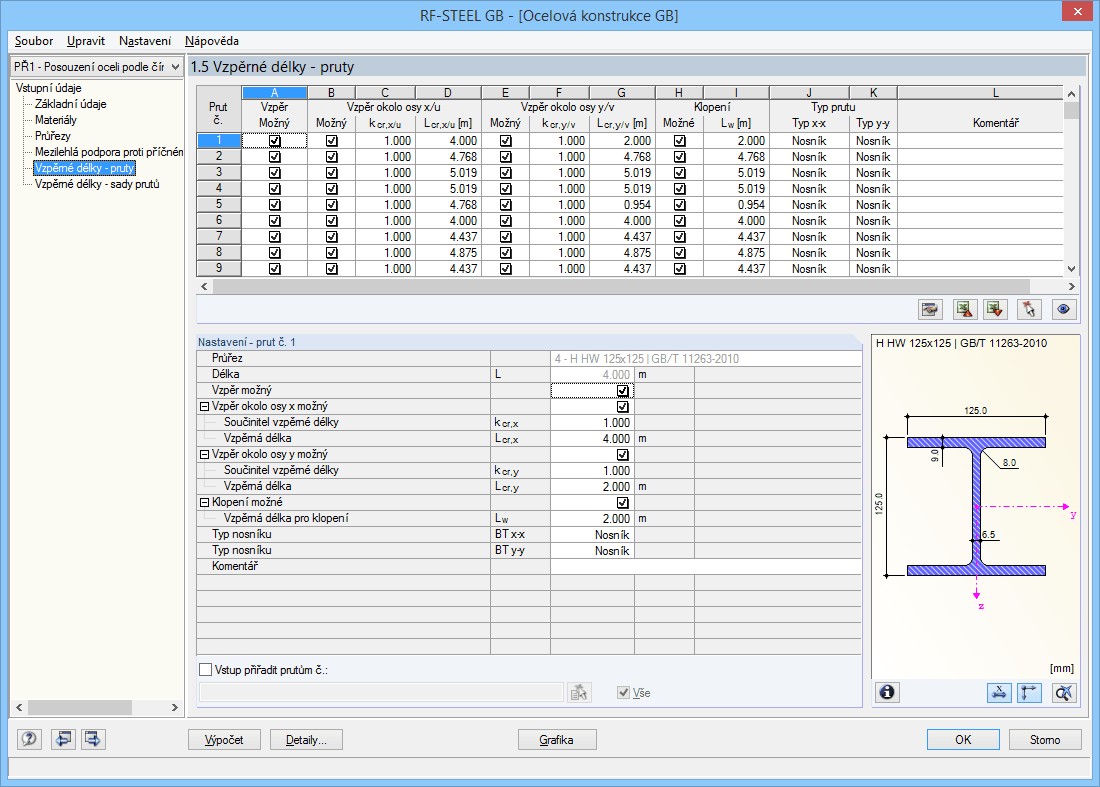Click the table vertical scrollbar thumb
This screenshot has width=1100, height=787.
click(x=1071, y=111)
